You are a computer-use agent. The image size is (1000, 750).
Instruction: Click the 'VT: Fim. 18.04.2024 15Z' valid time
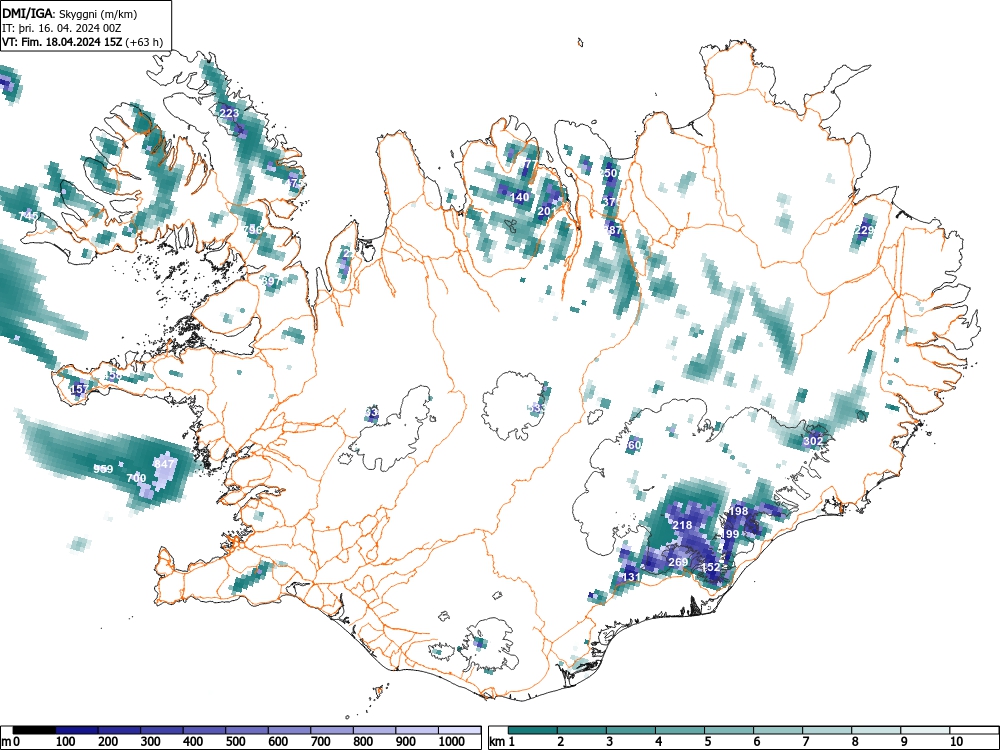(x=62, y=43)
